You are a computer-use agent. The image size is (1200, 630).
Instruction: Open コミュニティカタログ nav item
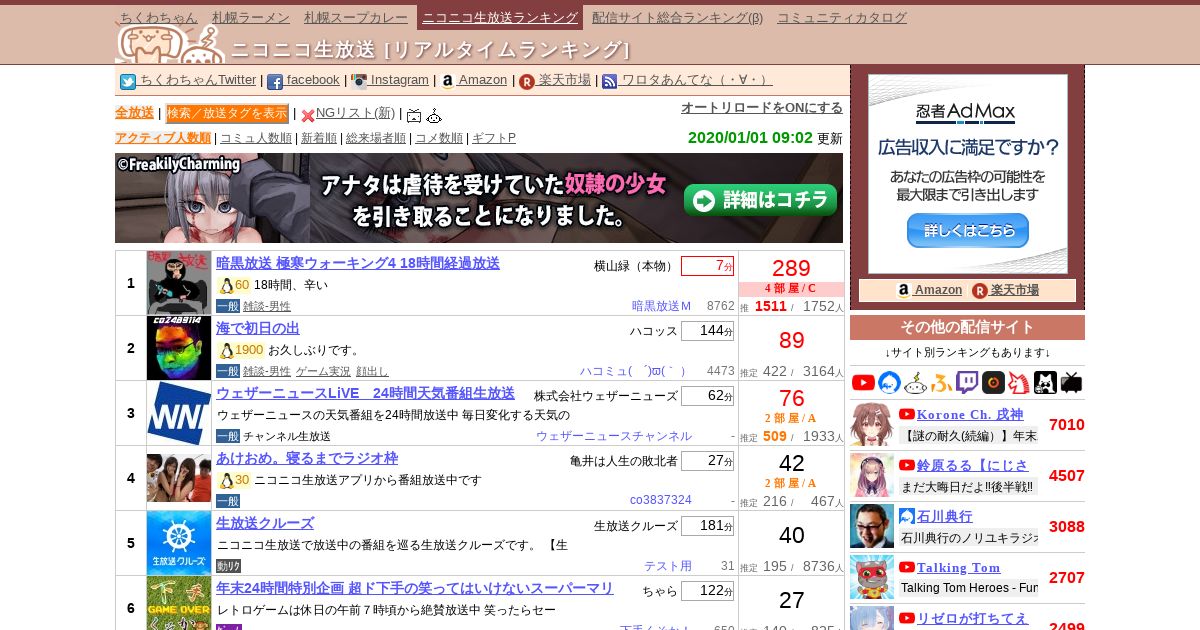pyautogui.click(x=842, y=17)
